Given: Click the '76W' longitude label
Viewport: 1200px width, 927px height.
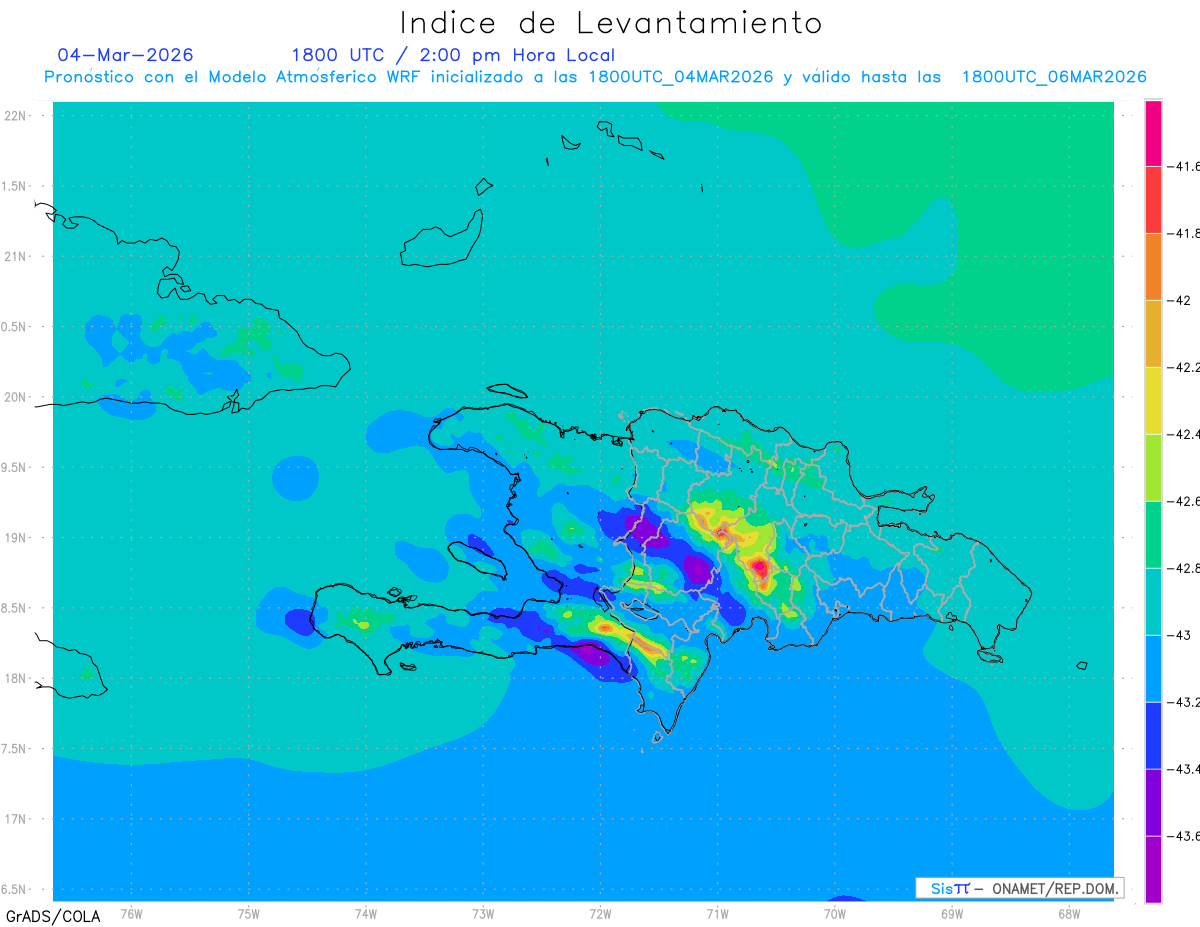Looking at the screenshot, I should click(131, 912).
